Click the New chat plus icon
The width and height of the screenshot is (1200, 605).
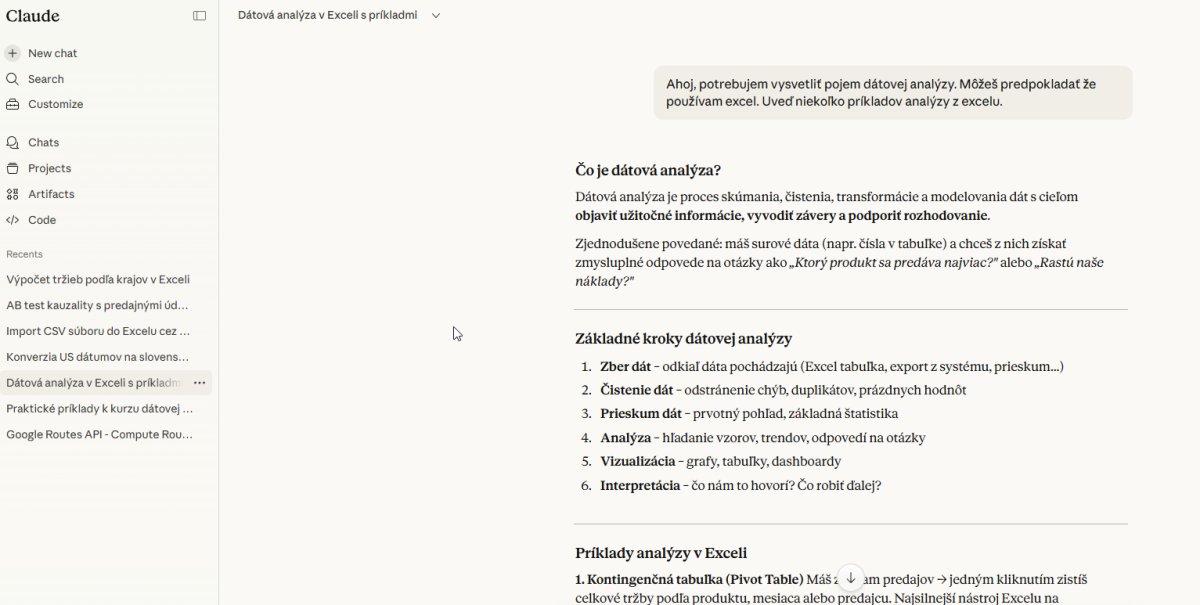click(x=13, y=53)
